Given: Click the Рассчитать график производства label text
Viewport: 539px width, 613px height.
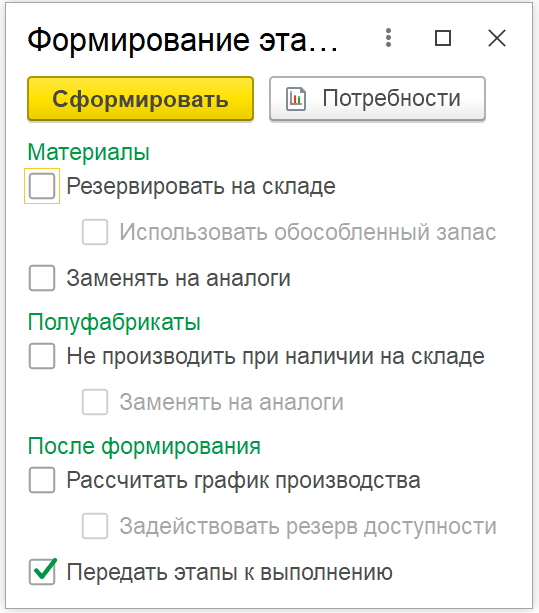Looking at the screenshot, I should tap(243, 480).
